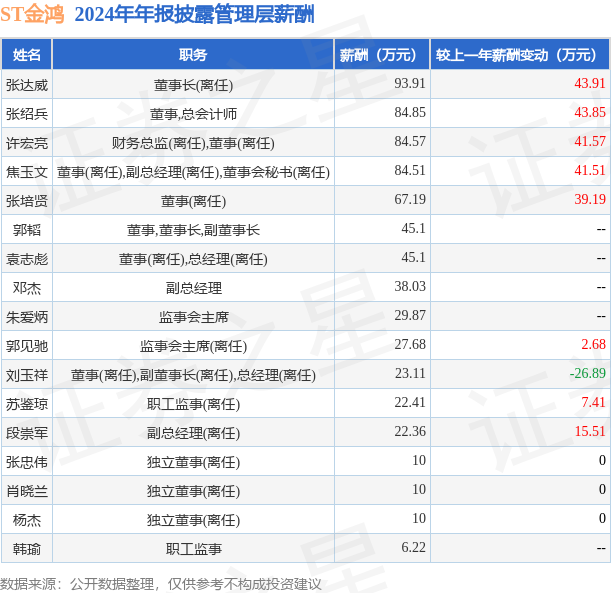Click the name cell '袁志彪'
Viewport: 611px width, 593px height.
(x=26, y=259)
